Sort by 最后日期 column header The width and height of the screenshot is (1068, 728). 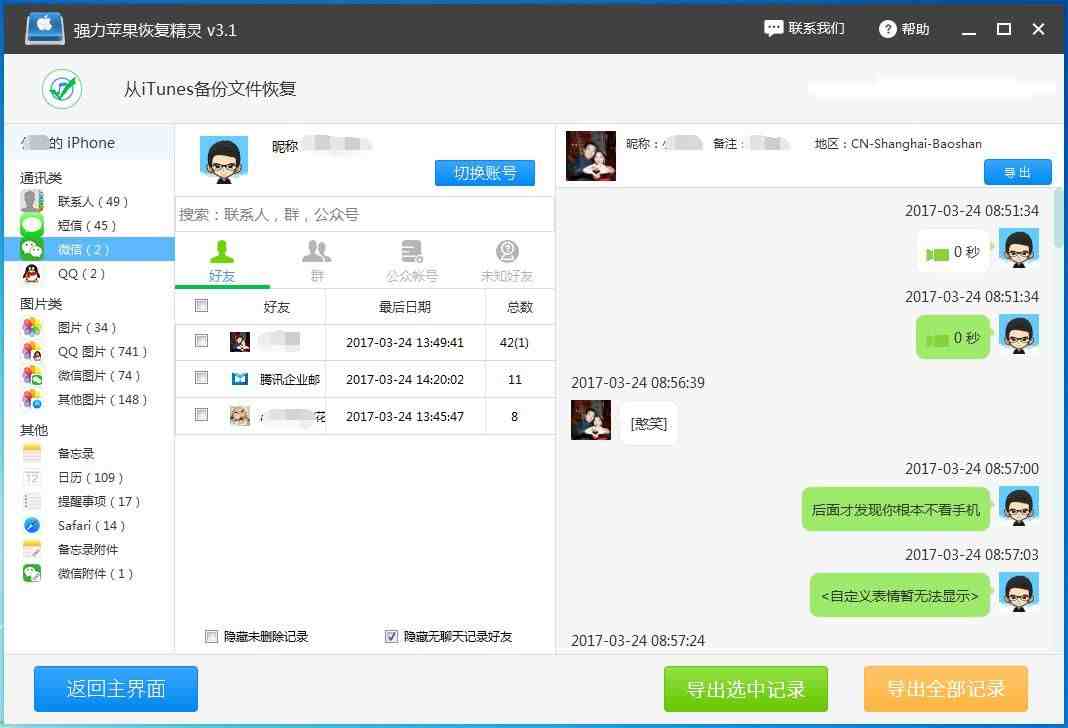[x=405, y=307]
